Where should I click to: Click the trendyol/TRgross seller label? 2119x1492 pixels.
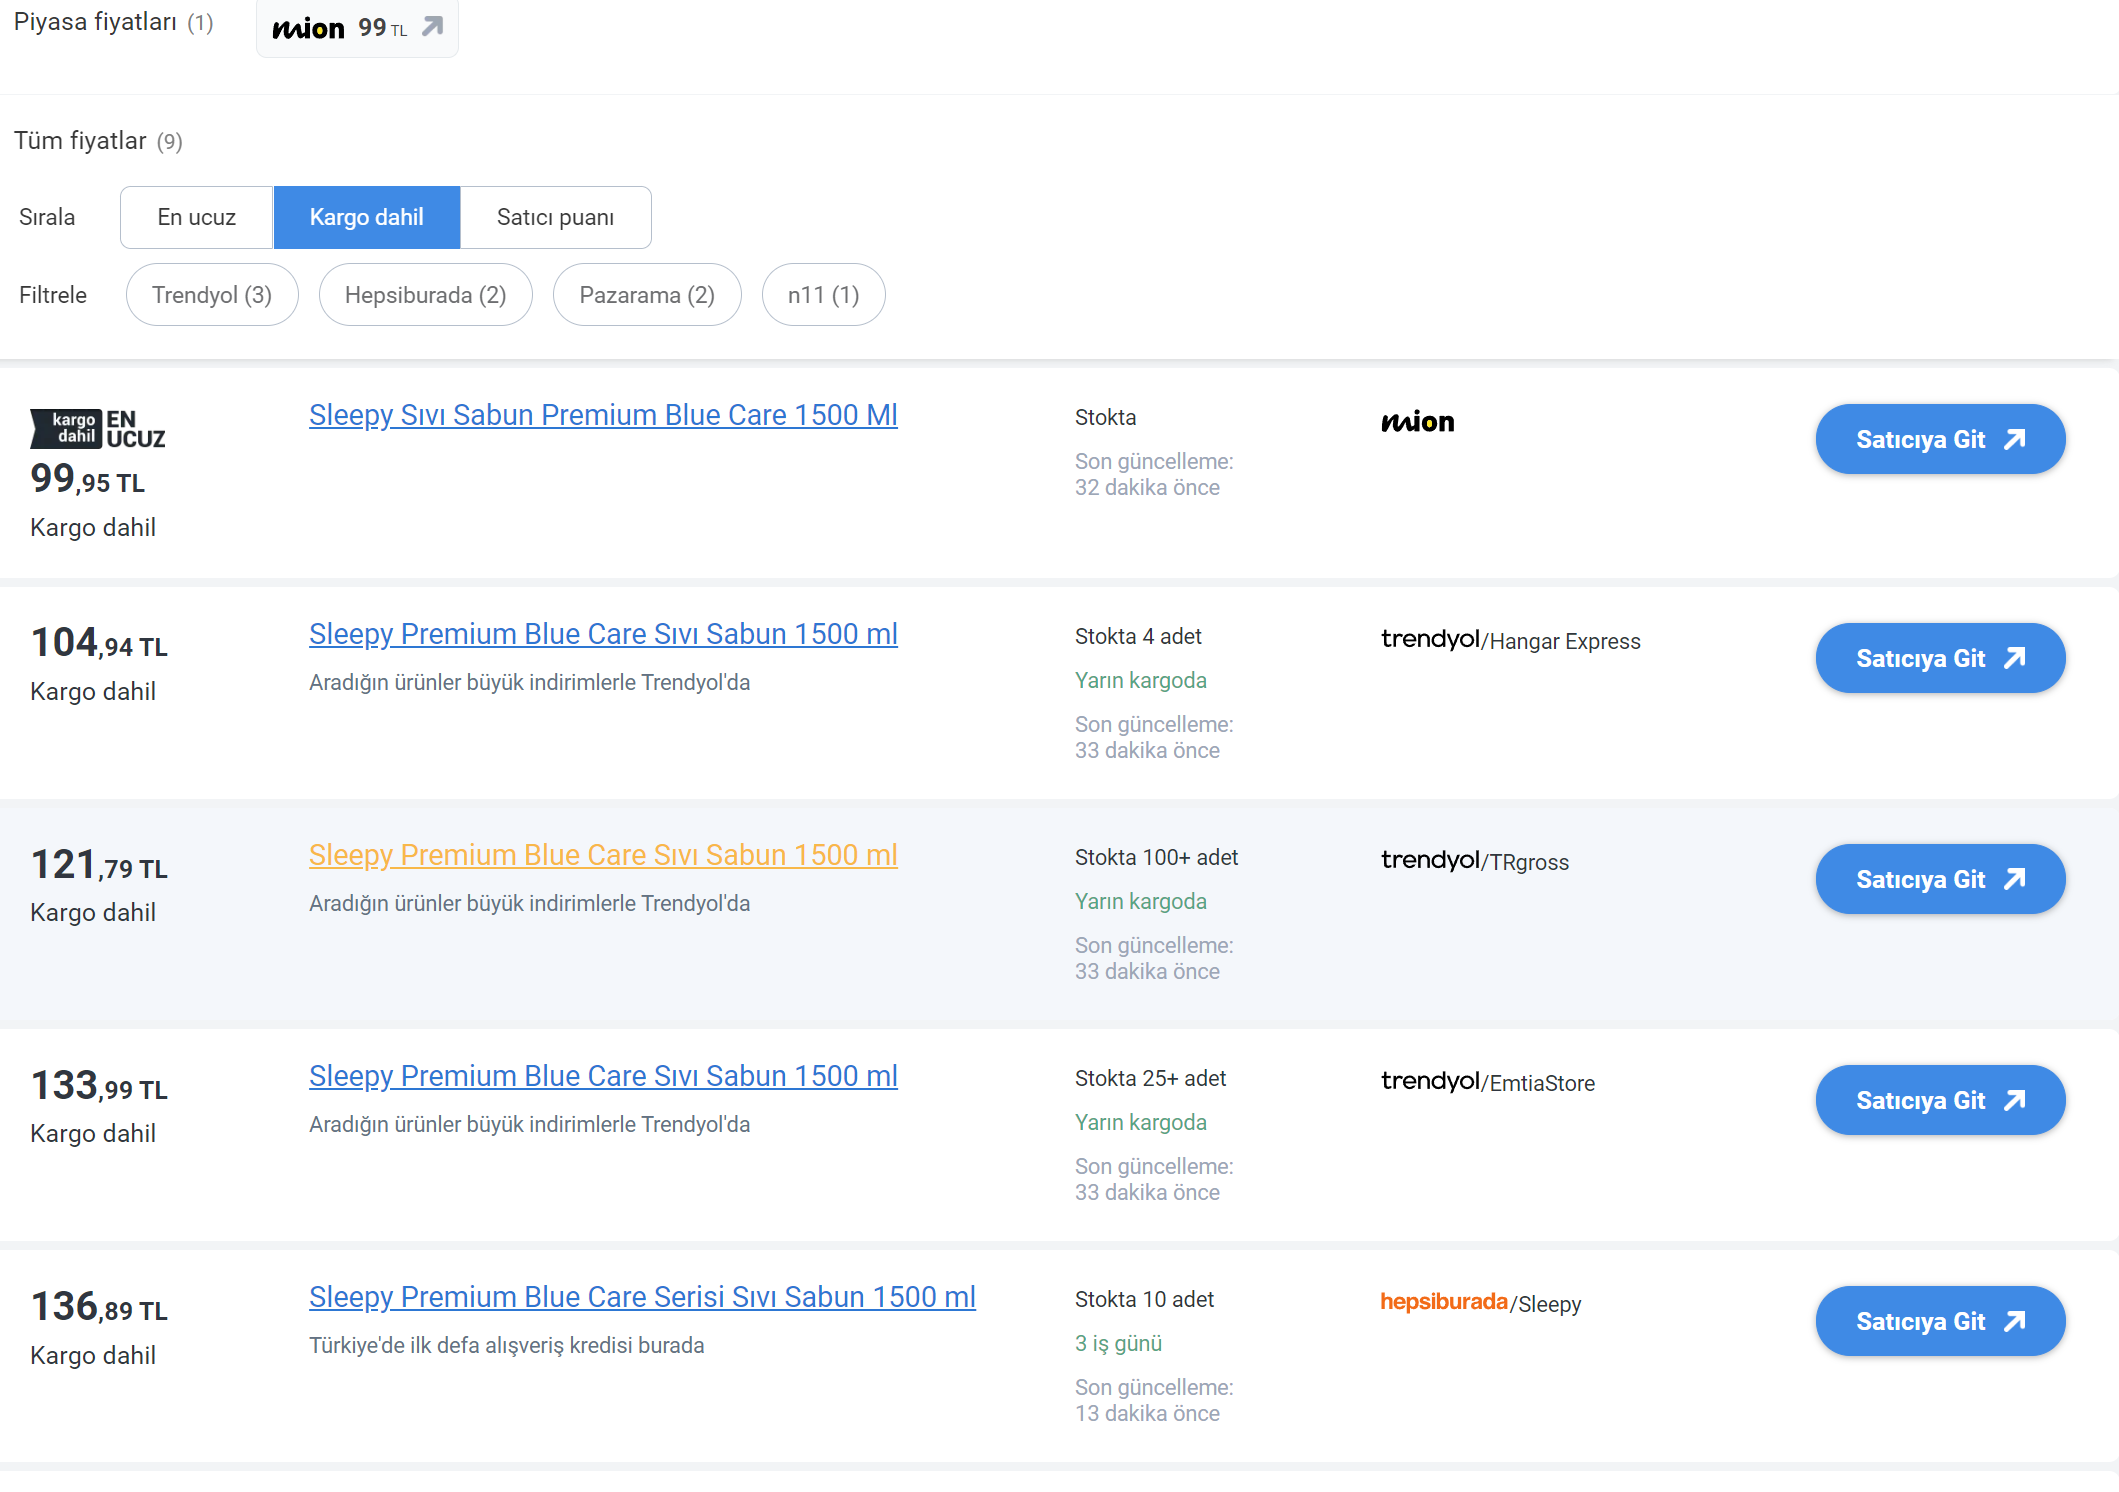pos(1474,861)
